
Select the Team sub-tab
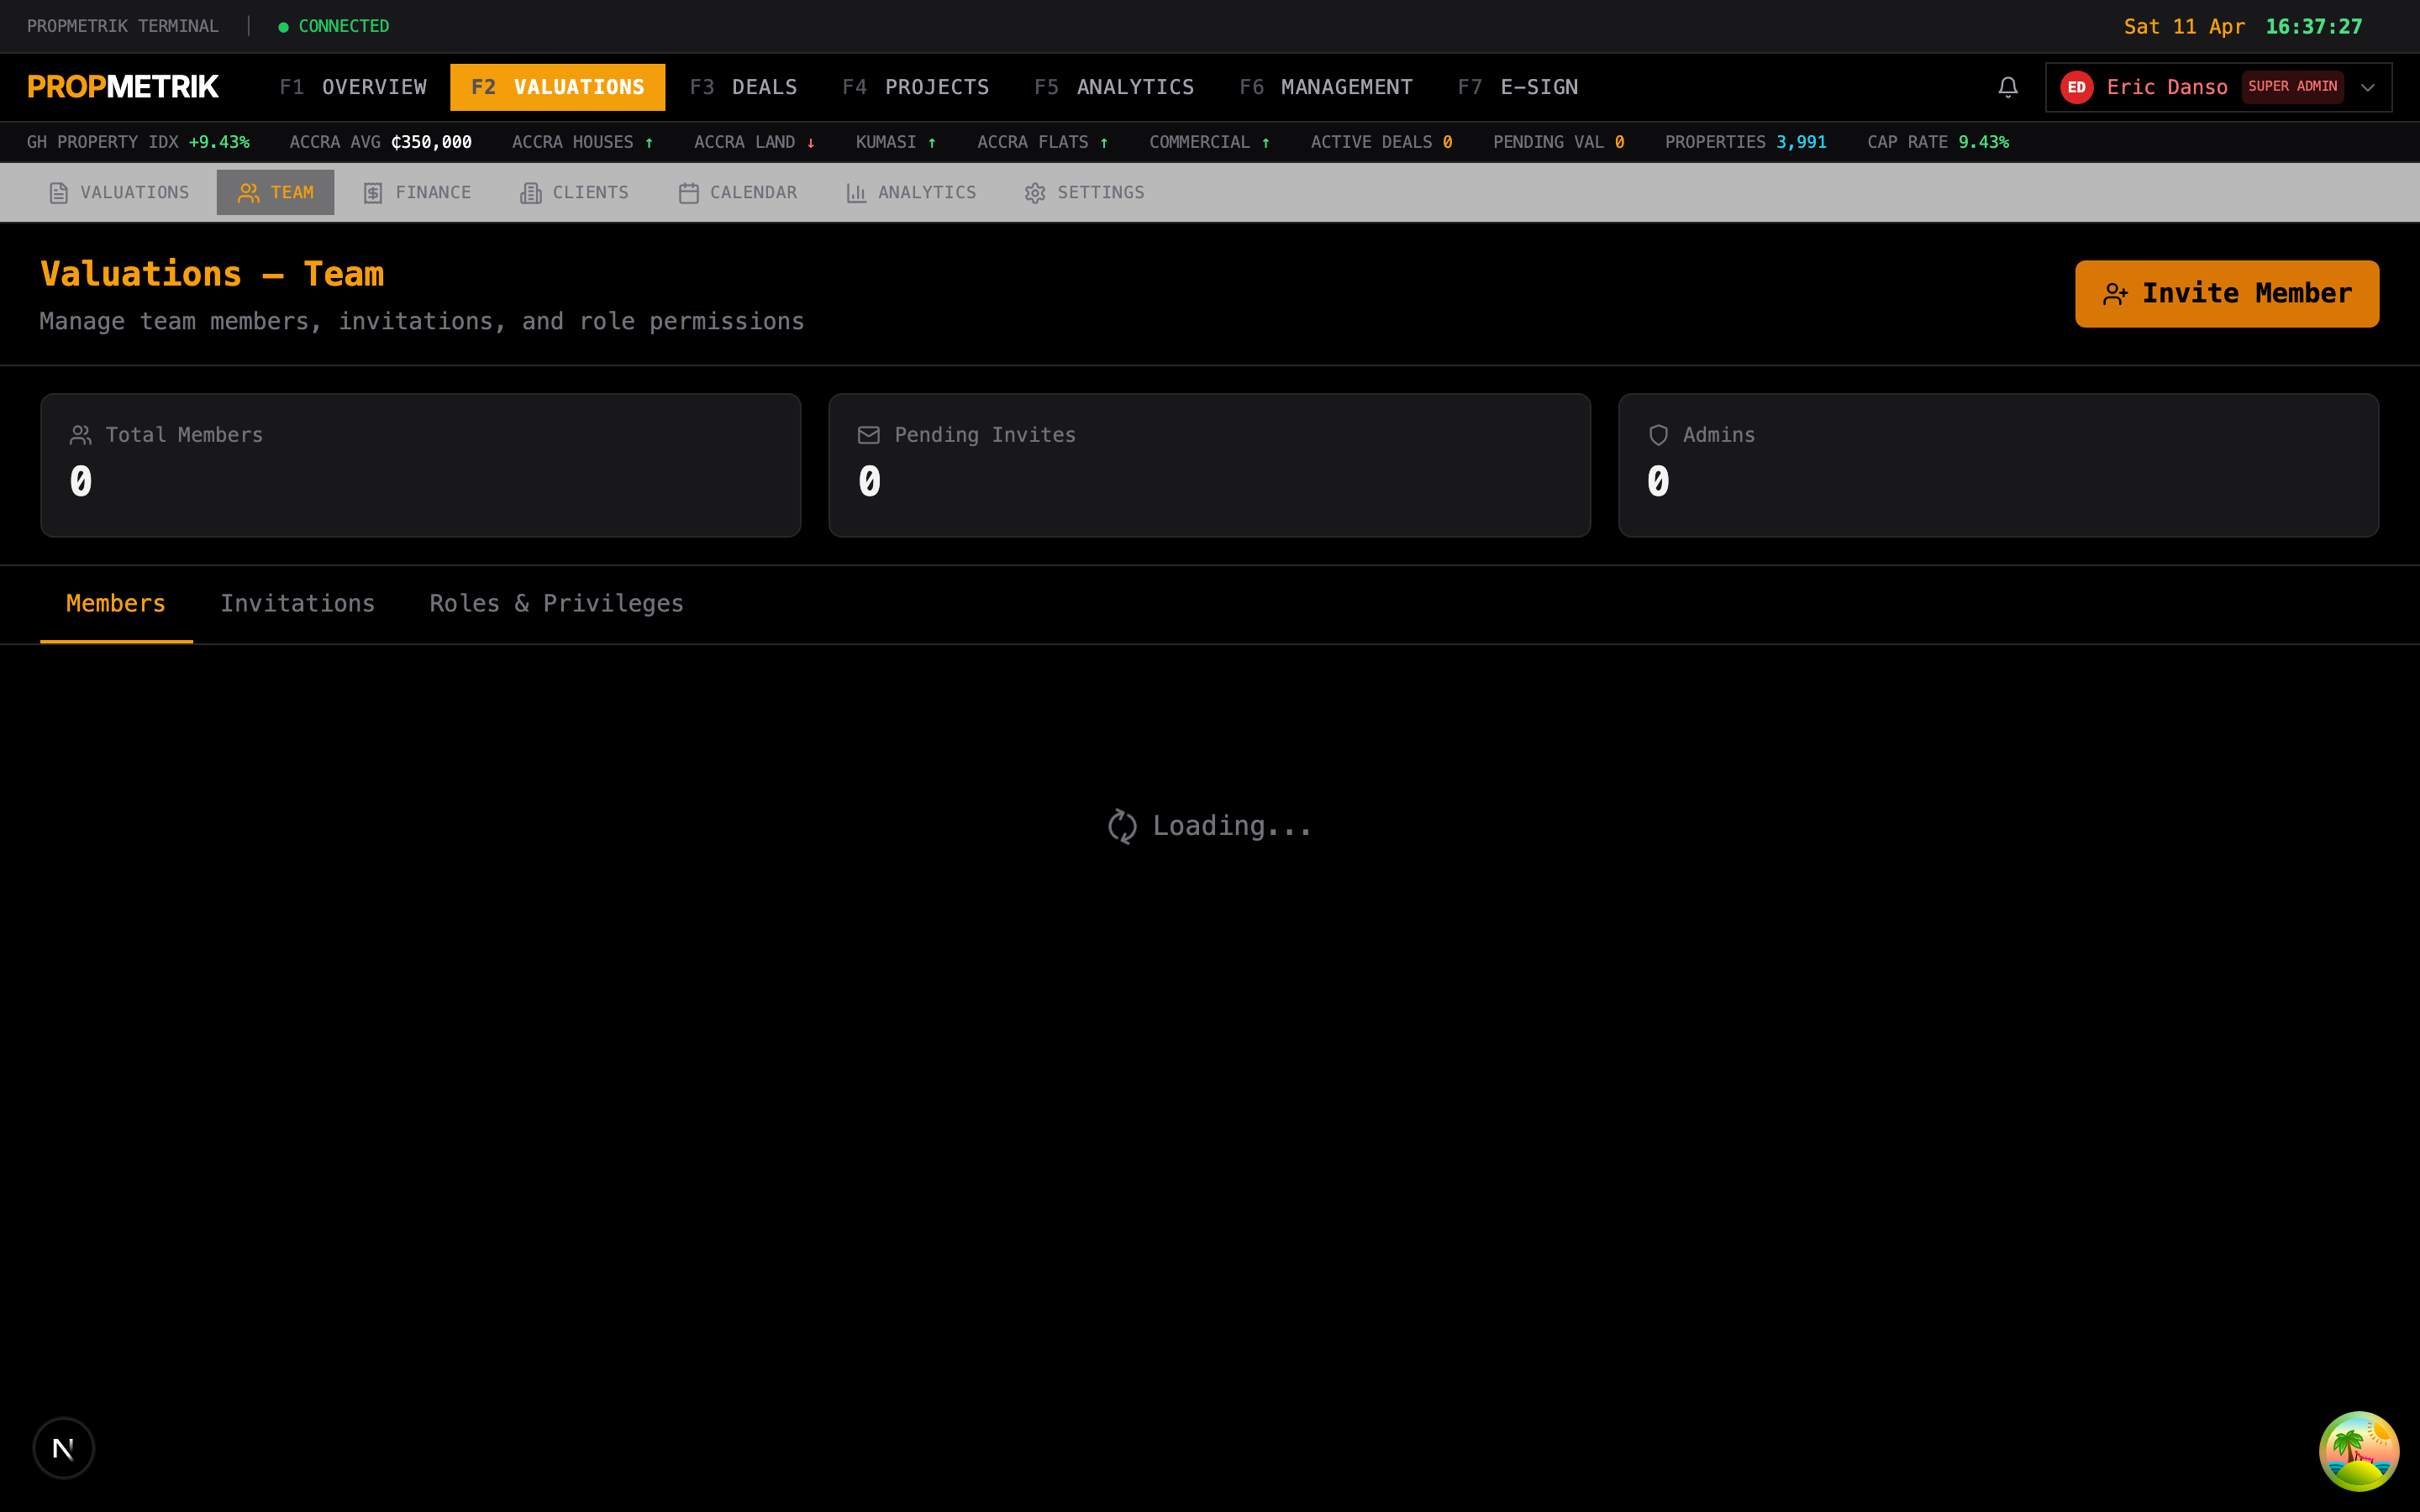[275, 192]
